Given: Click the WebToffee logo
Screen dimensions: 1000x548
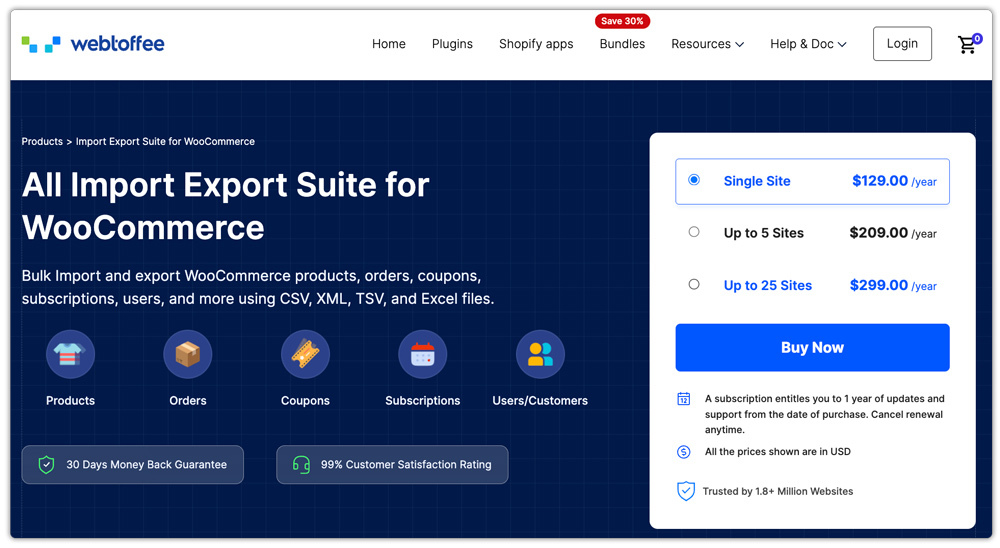Looking at the screenshot, I should tap(93, 43).
